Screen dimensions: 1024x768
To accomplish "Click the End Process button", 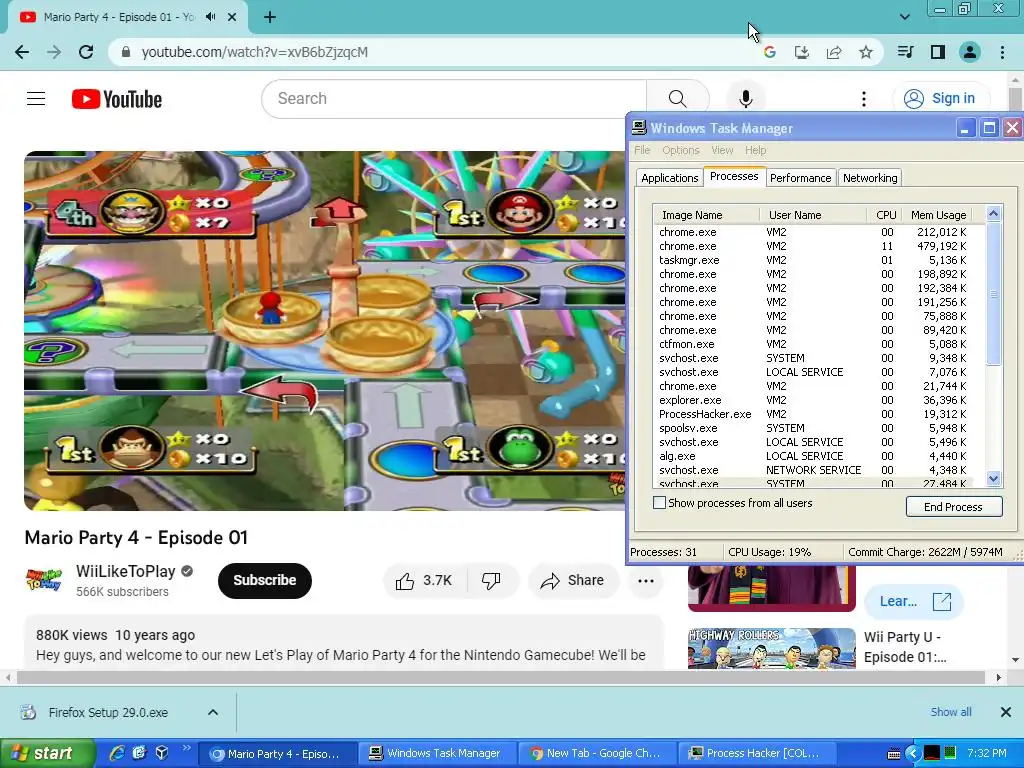I will [953, 507].
